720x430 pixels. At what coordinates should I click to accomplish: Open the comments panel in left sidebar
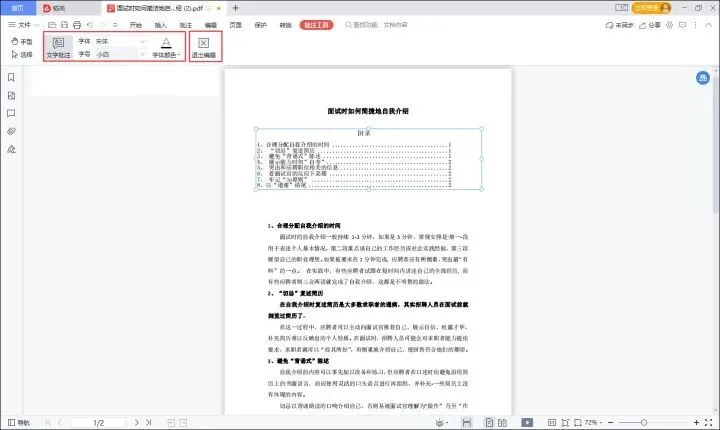(x=11, y=113)
